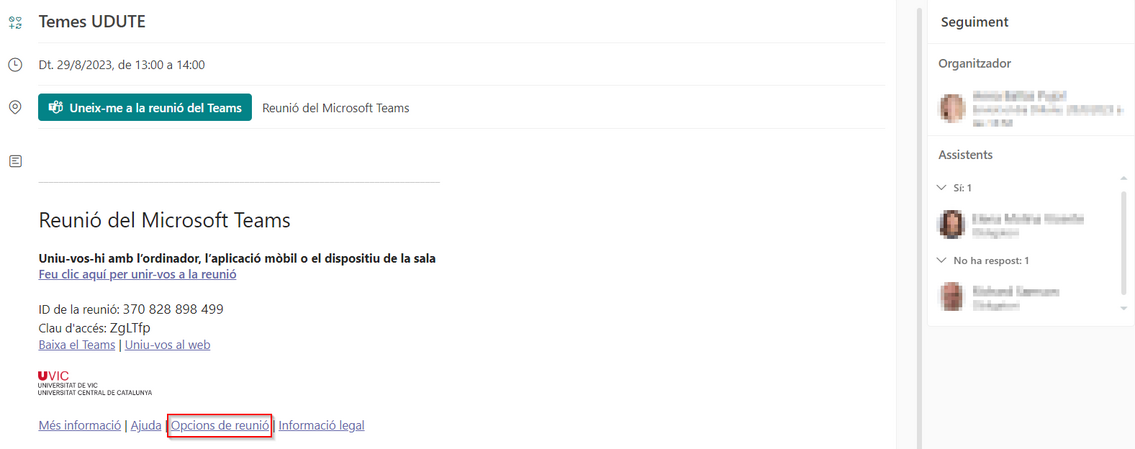
Task: Join with 'Uneix-me a la reunió del Teams'
Action: (x=145, y=107)
